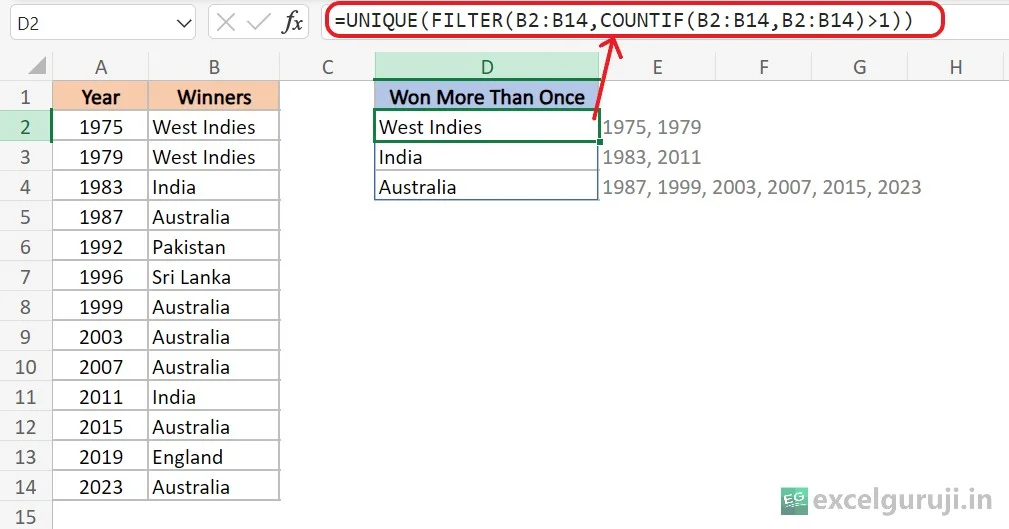Select cell containing year 1983
The height and width of the screenshot is (529, 1009).
100,187
